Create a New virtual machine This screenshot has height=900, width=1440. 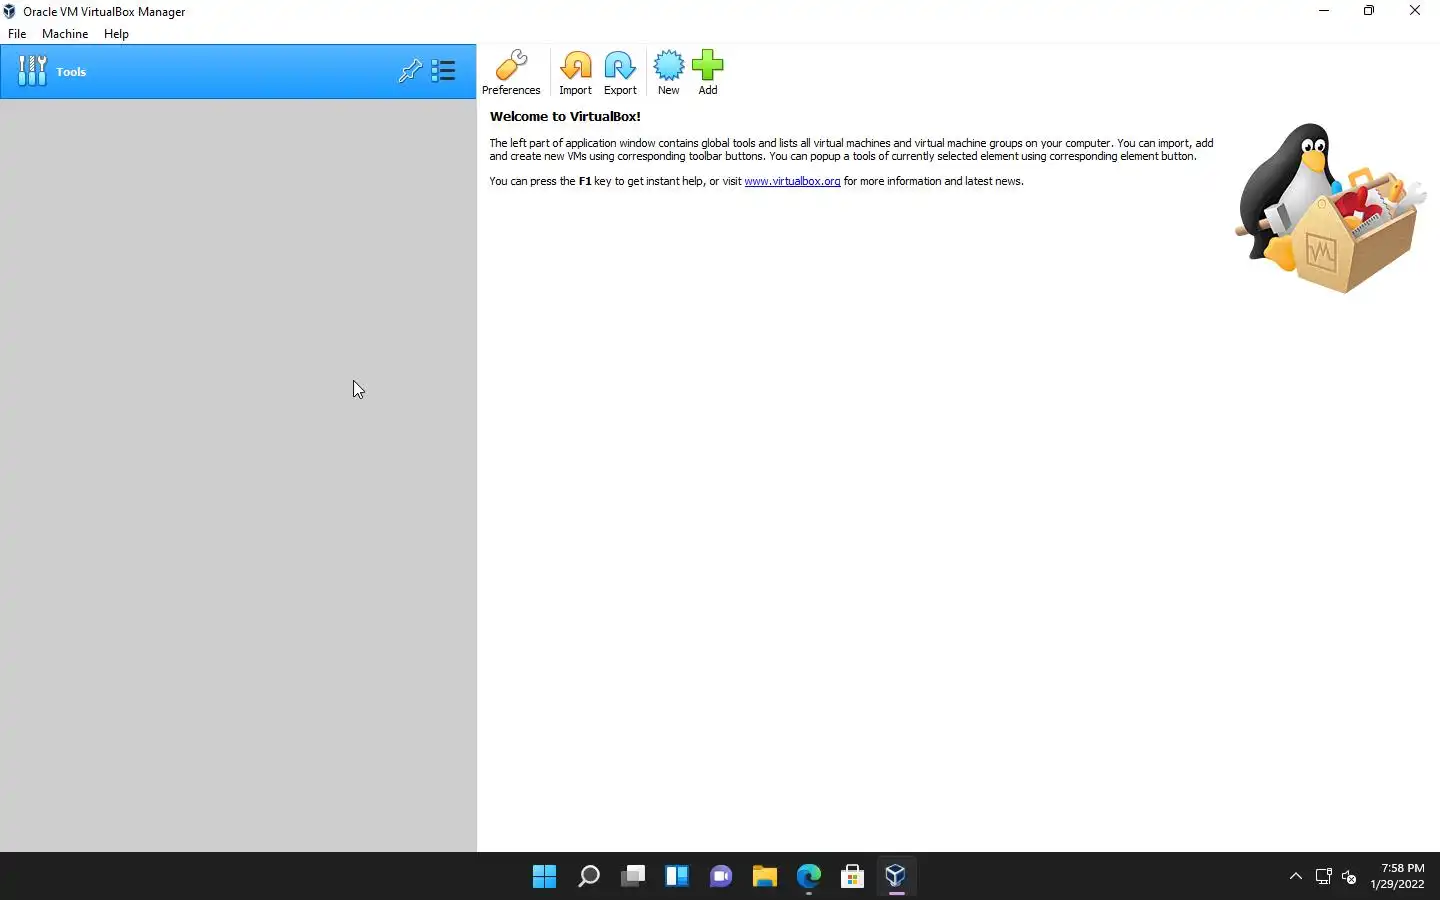668,72
